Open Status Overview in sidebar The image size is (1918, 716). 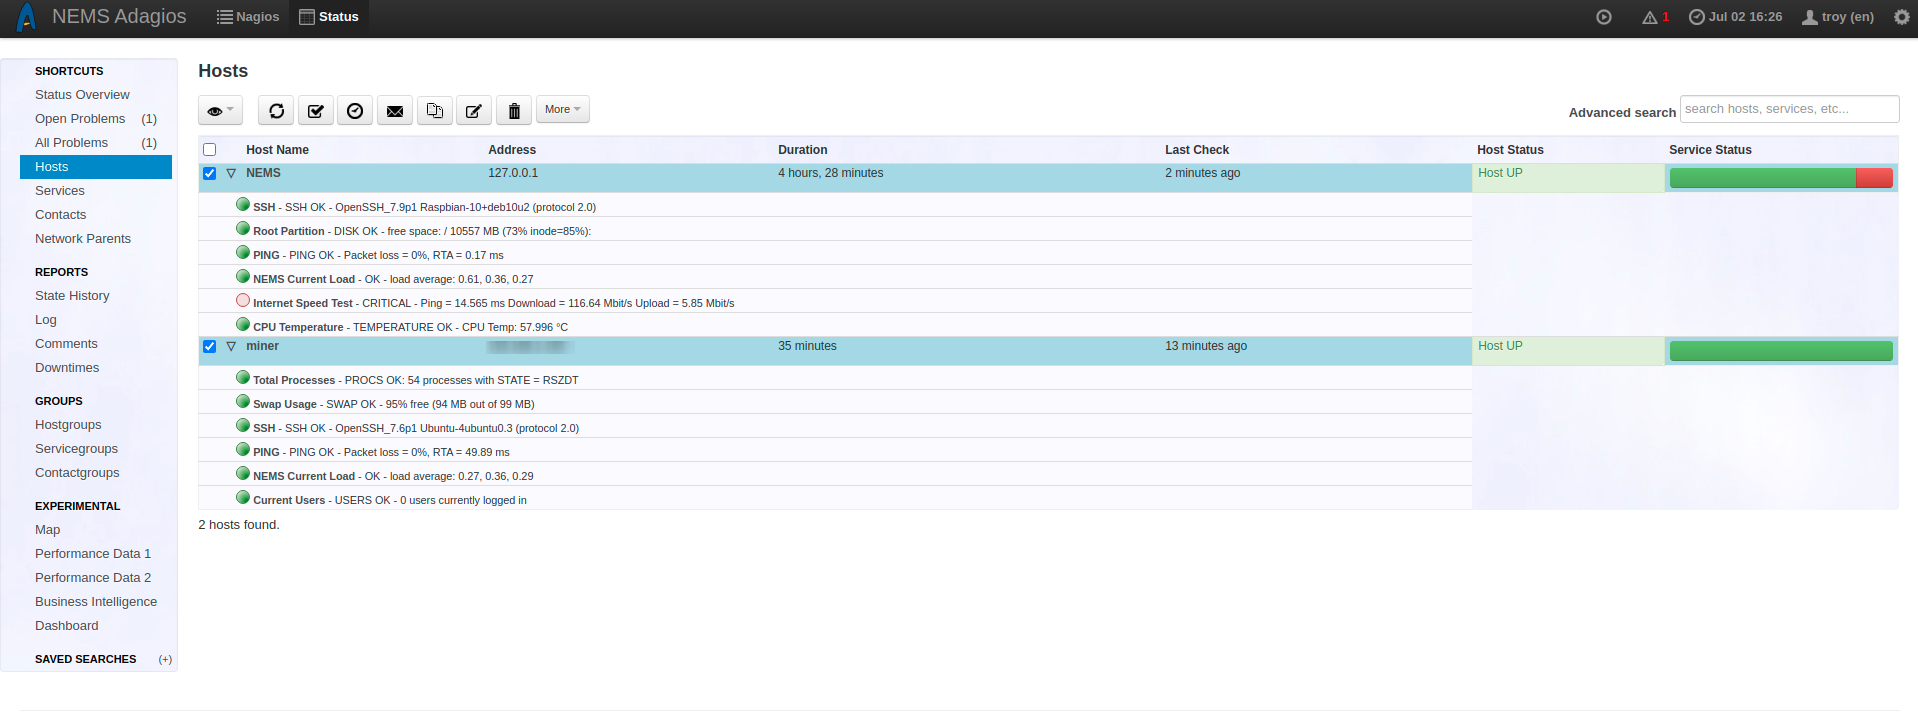click(x=82, y=95)
